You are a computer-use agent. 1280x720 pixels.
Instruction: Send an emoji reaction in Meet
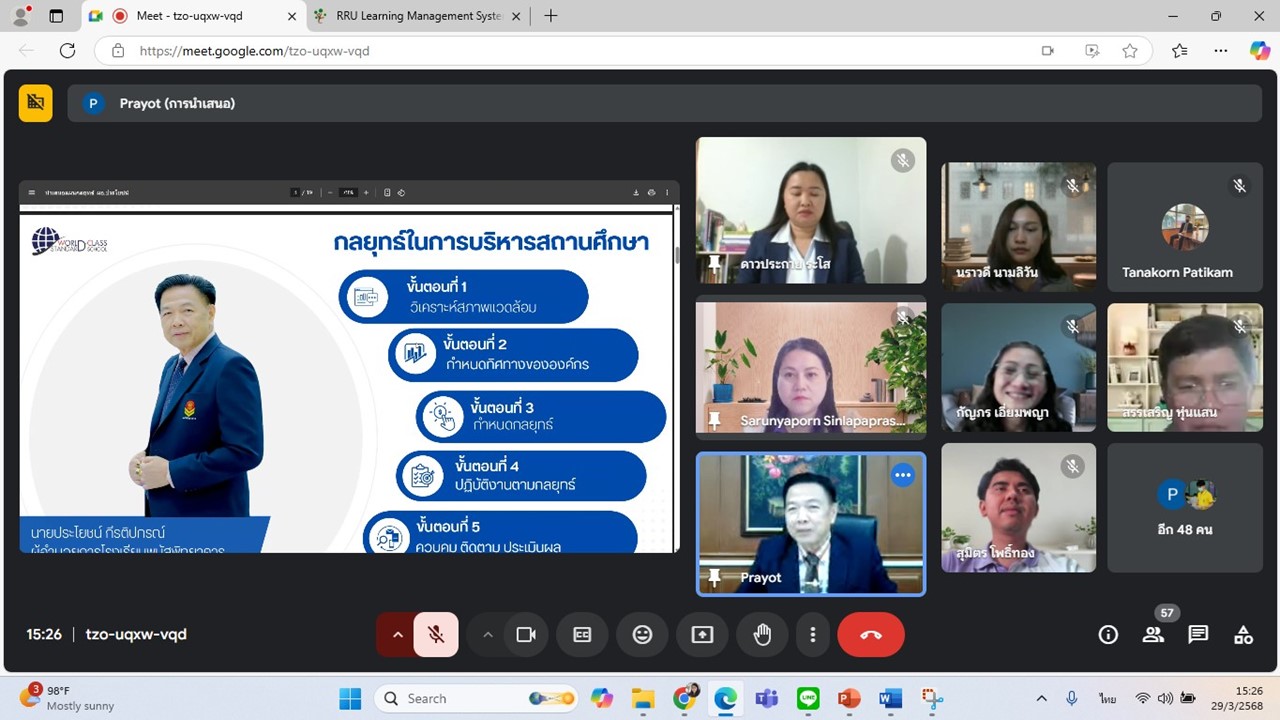(x=642, y=634)
